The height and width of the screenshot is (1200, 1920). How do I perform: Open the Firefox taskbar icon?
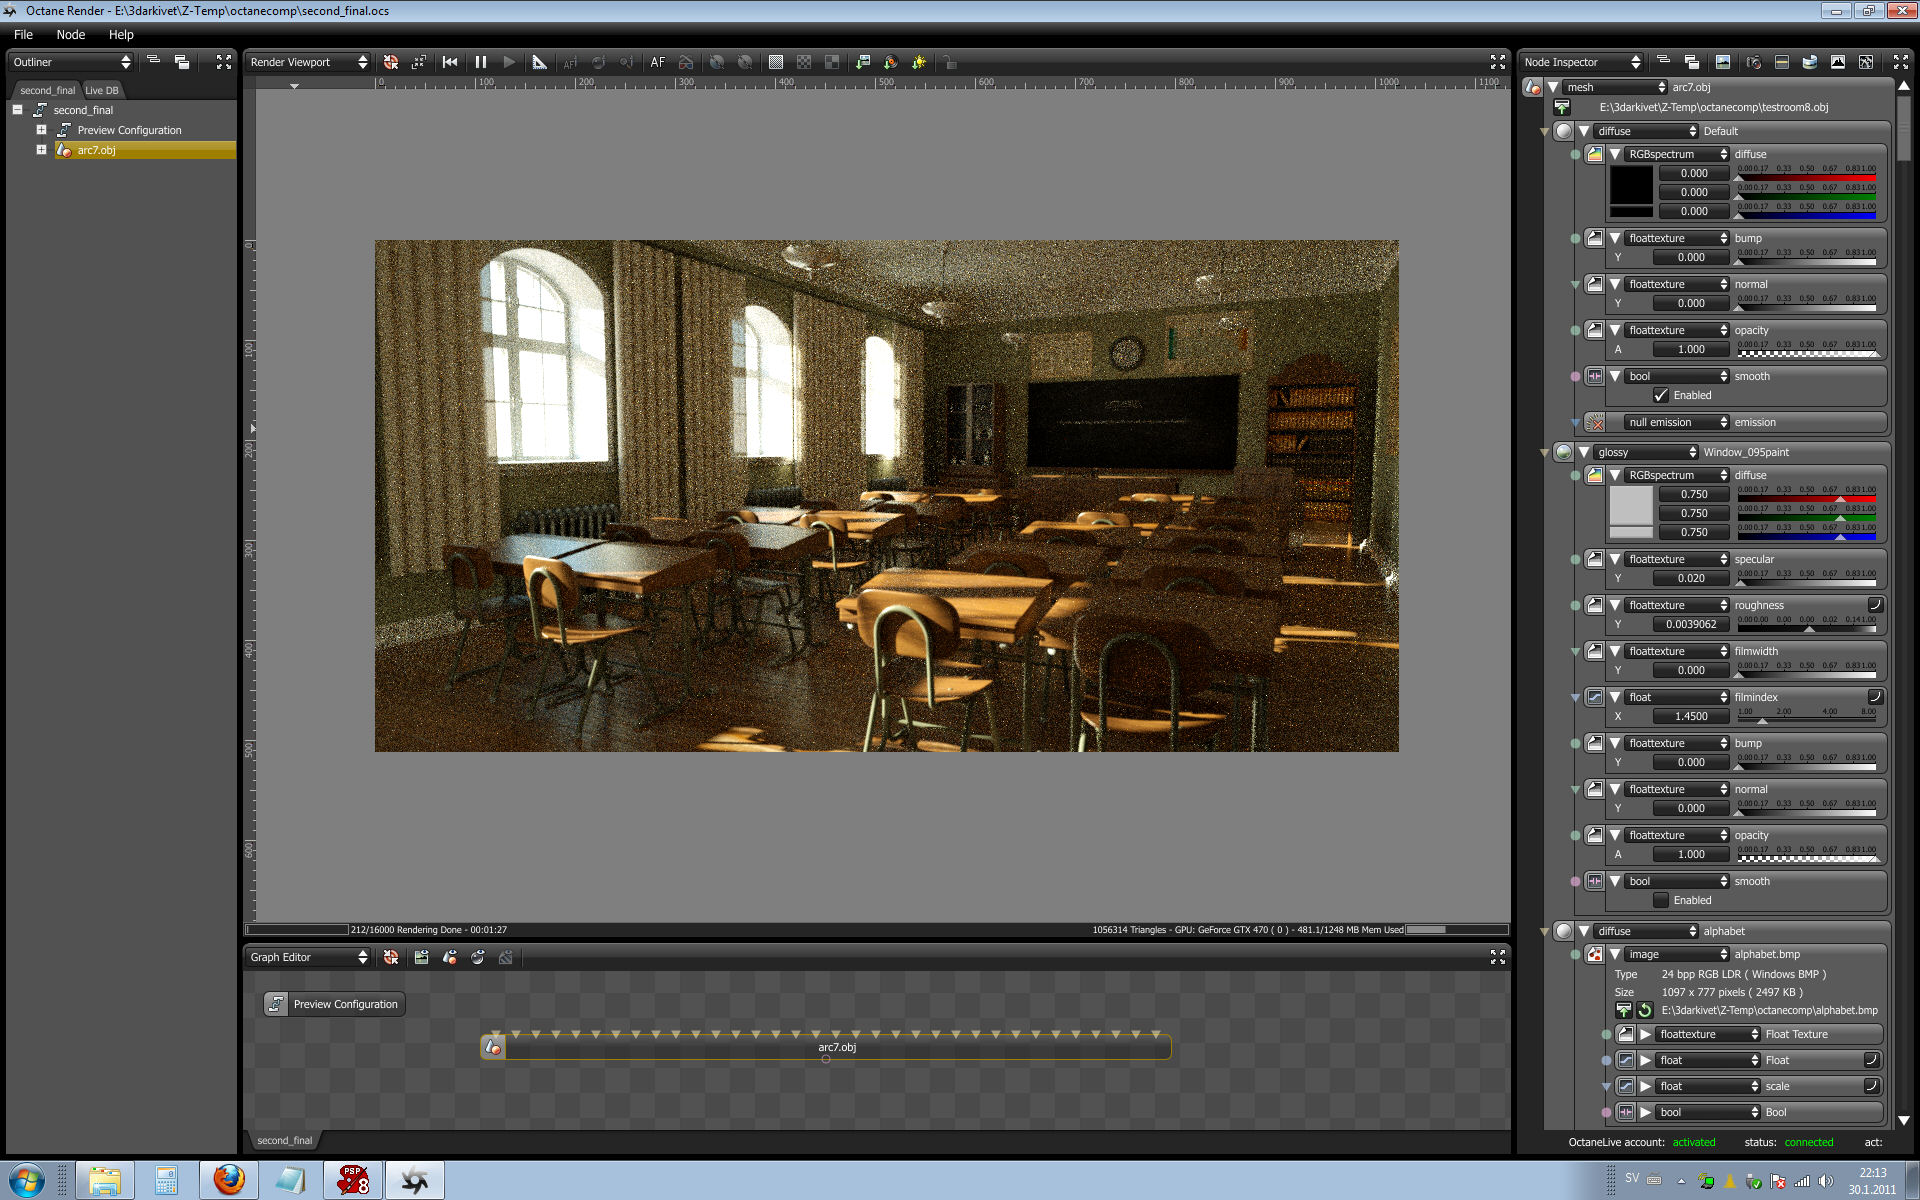coord(229,1180)
